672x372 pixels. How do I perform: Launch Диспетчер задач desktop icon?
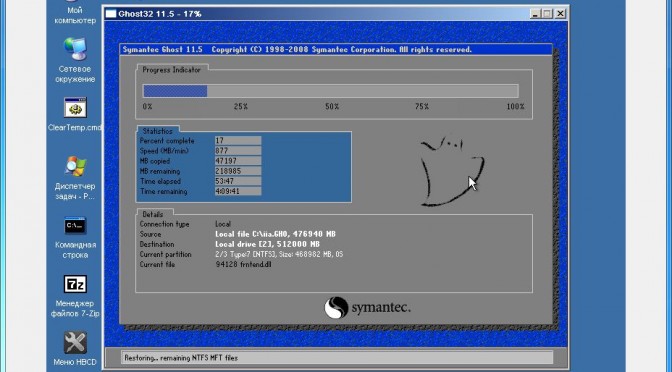(x=75, y=177)
